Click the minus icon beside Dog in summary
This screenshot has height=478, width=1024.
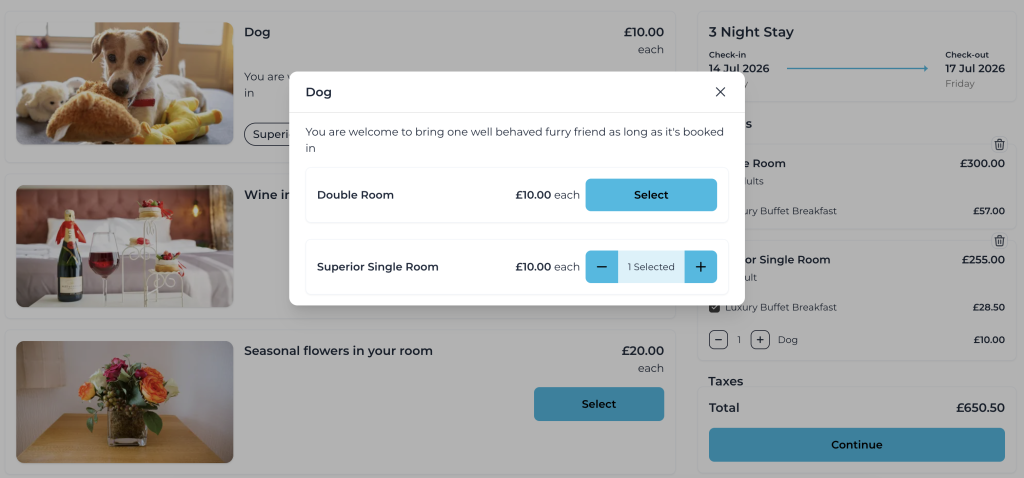coord(718,340)
